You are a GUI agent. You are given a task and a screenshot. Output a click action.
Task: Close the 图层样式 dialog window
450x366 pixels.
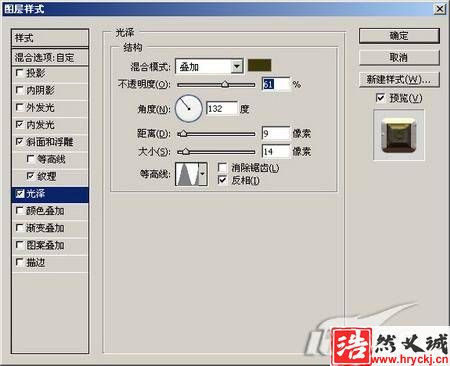[x=440, y=9]
